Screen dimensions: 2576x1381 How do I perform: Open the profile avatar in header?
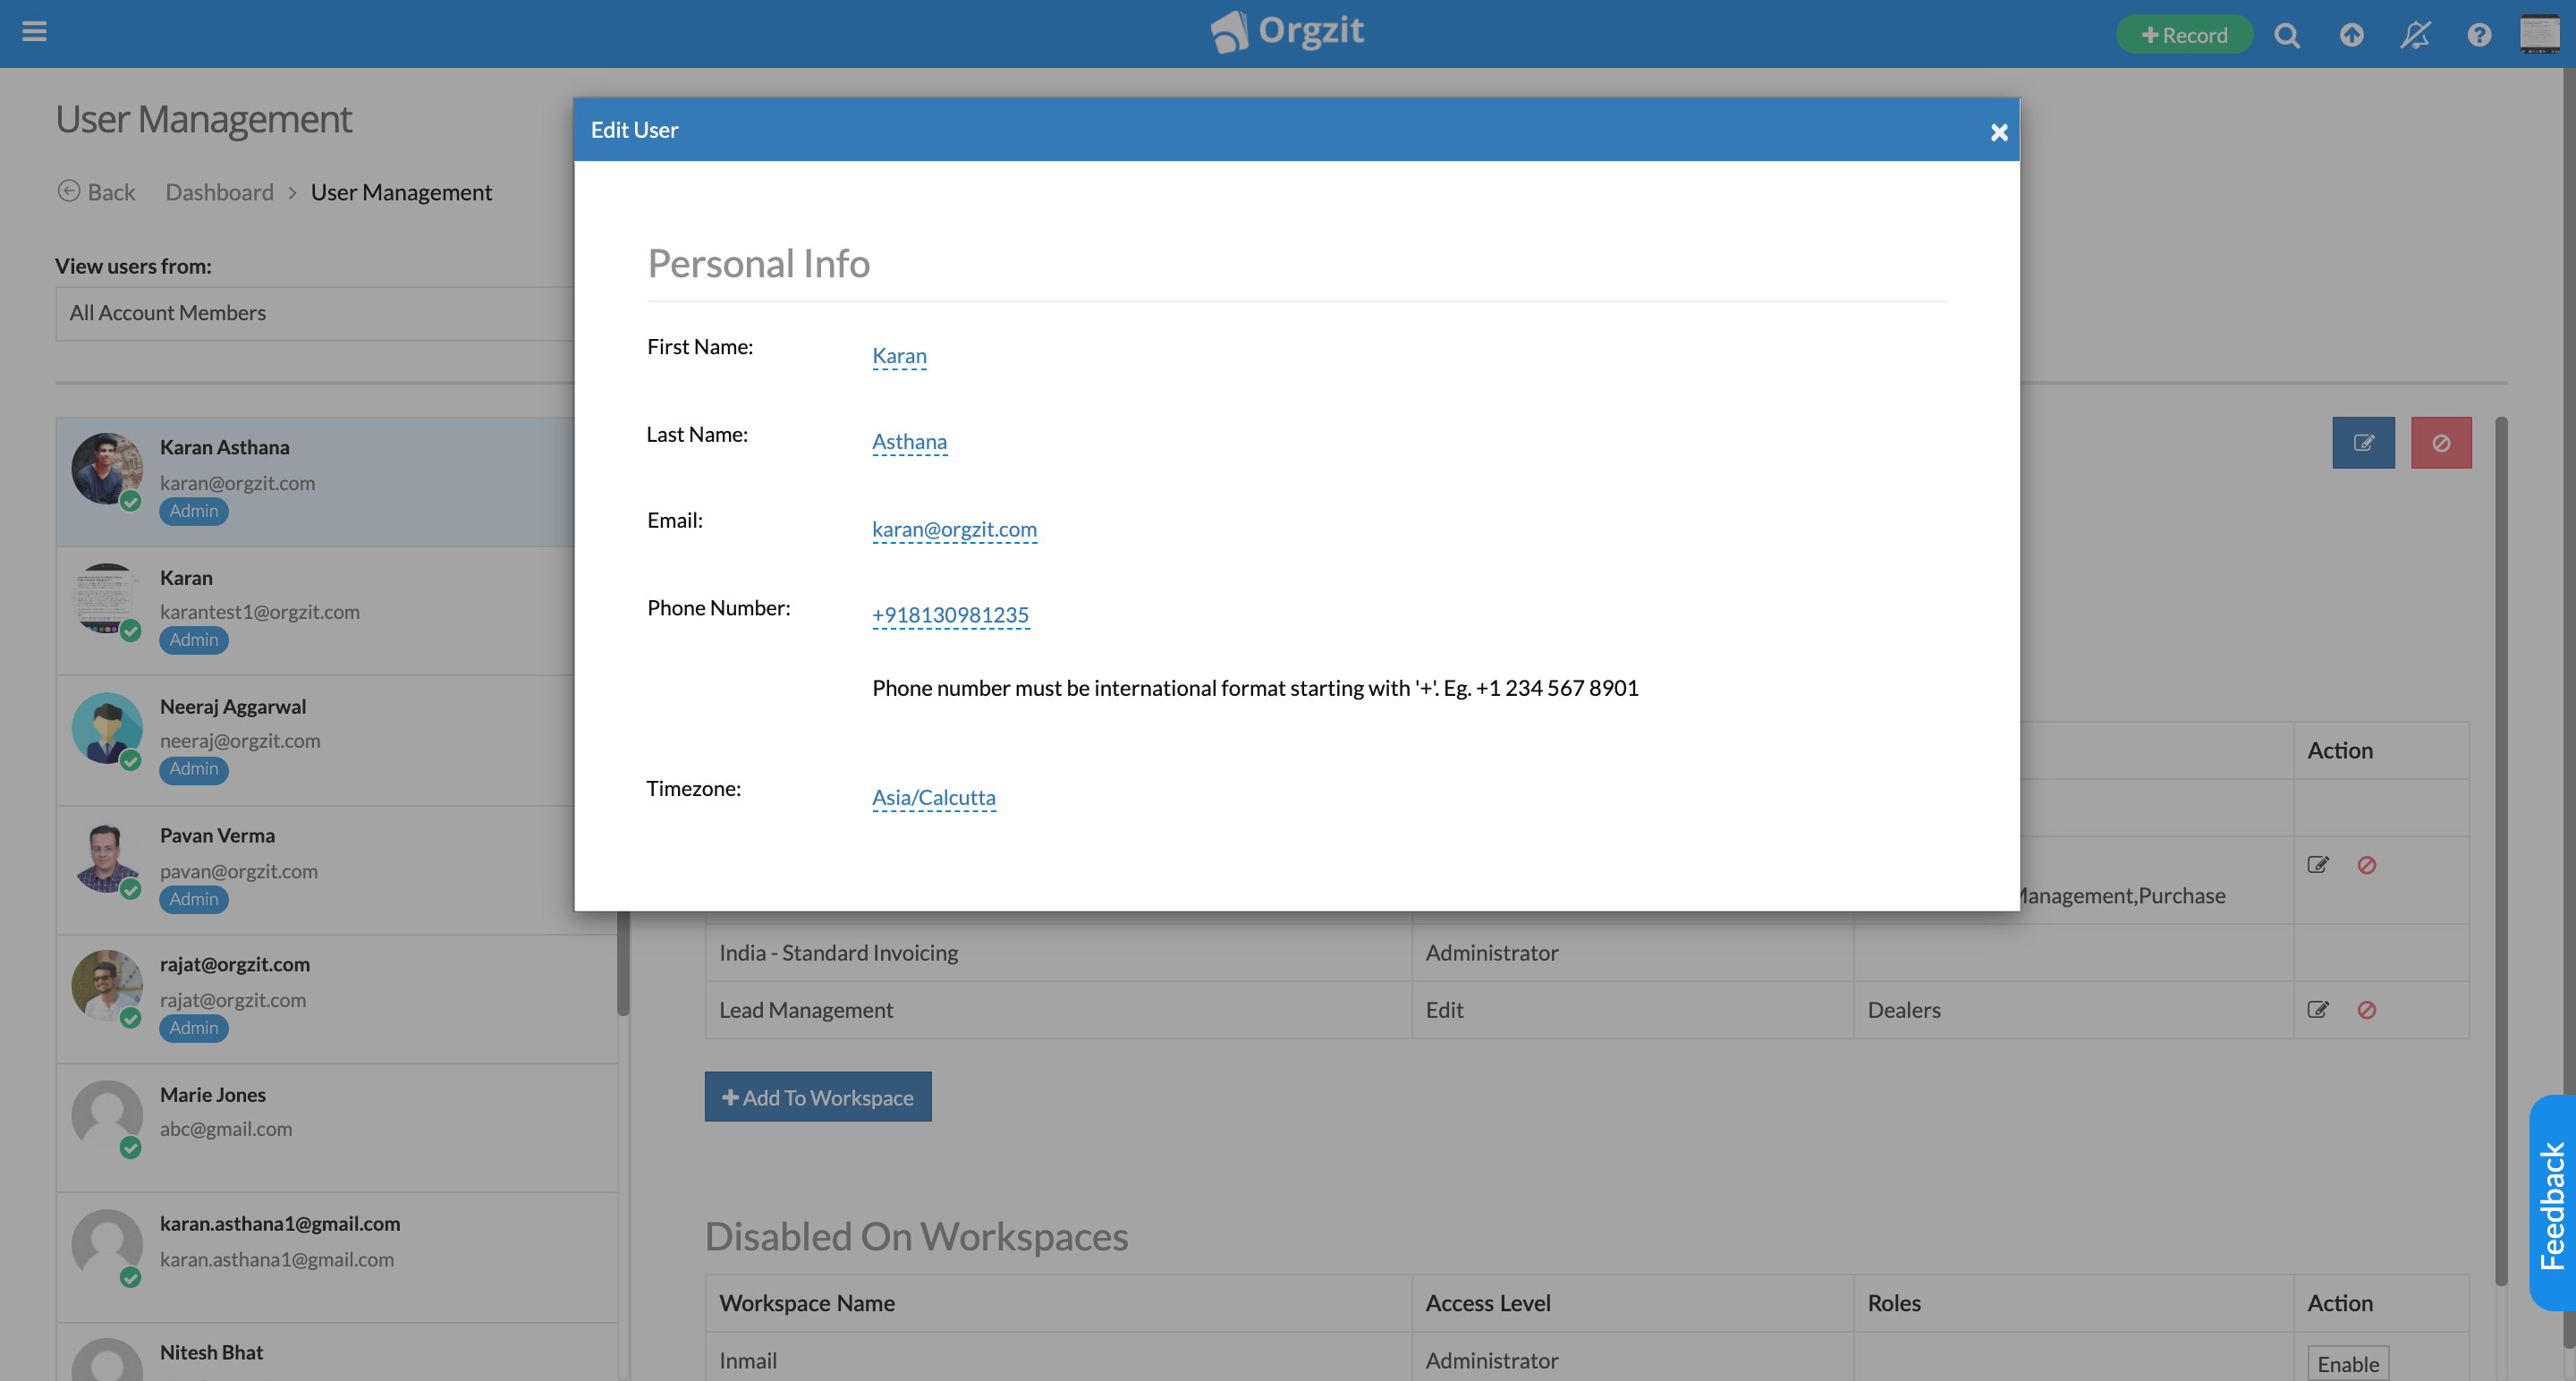click(x=2539, y=34)
